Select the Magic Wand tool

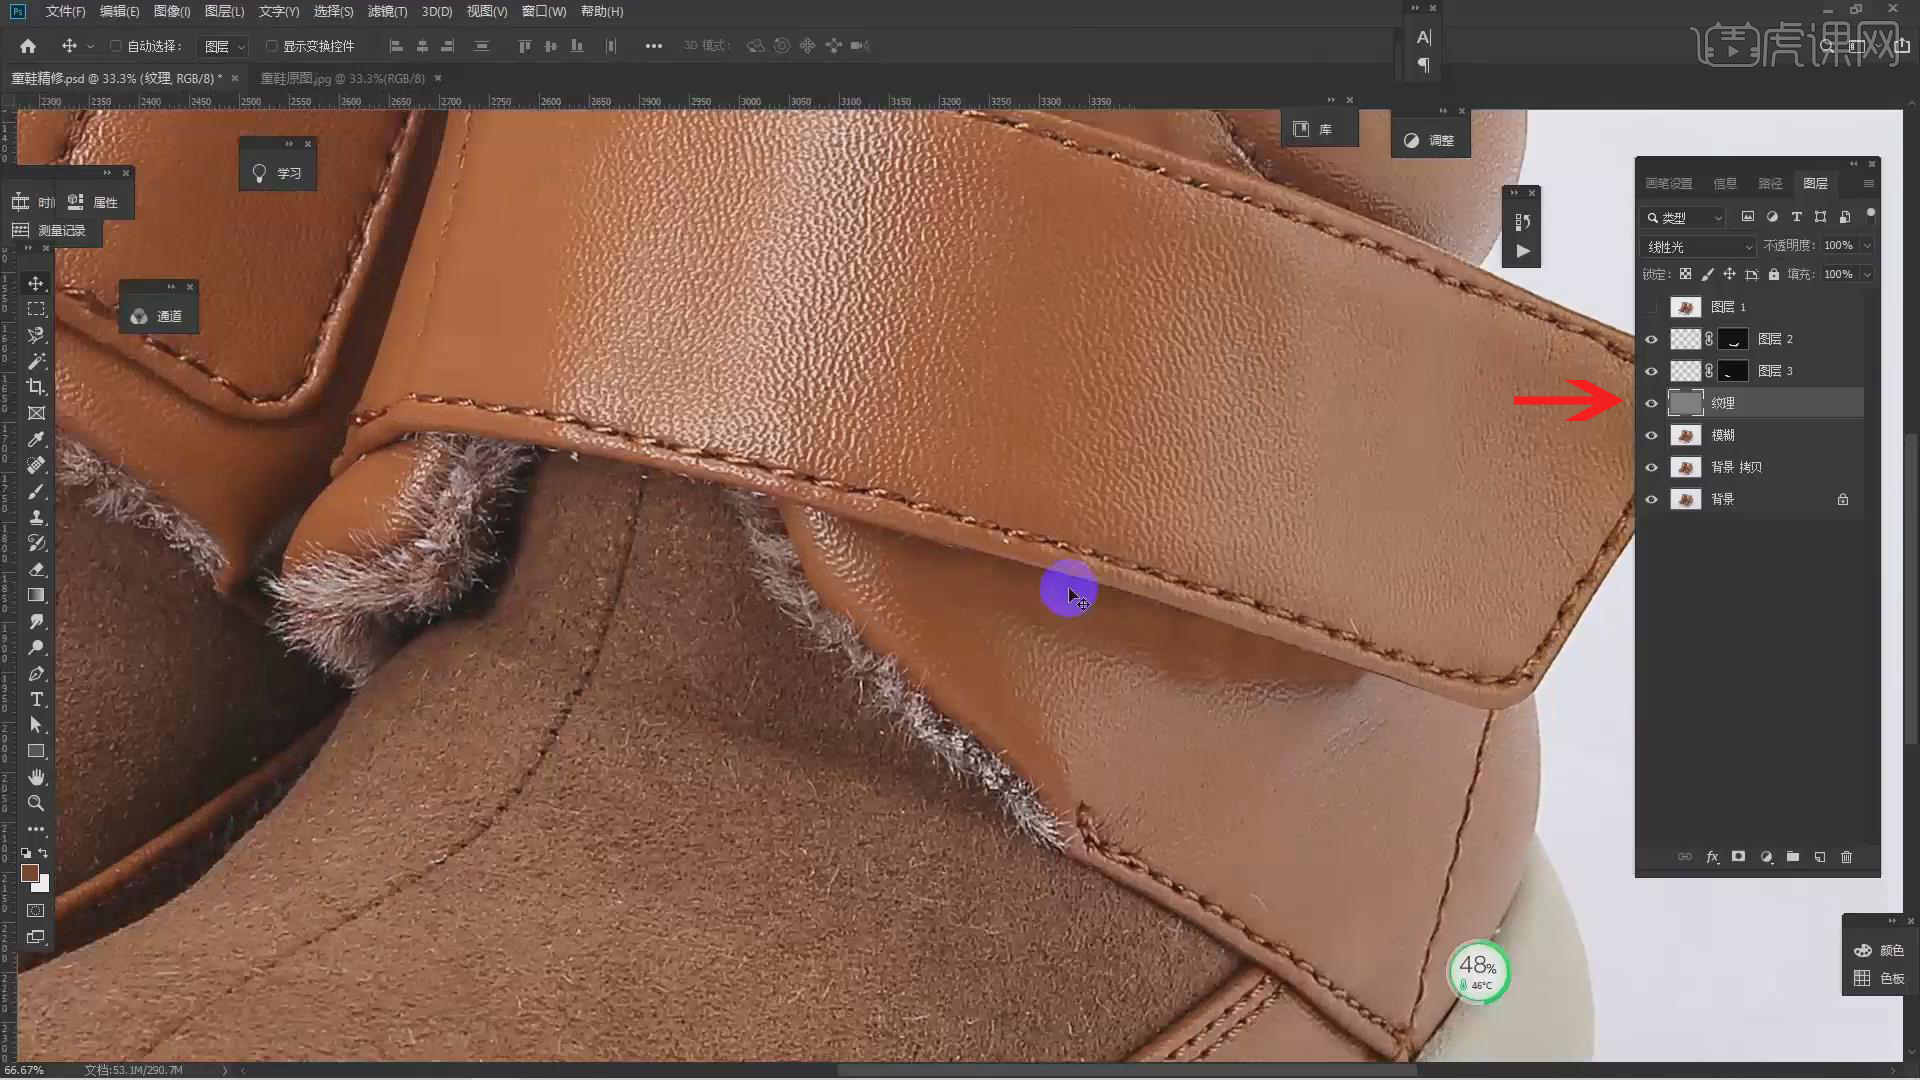[x=36, y=361]
